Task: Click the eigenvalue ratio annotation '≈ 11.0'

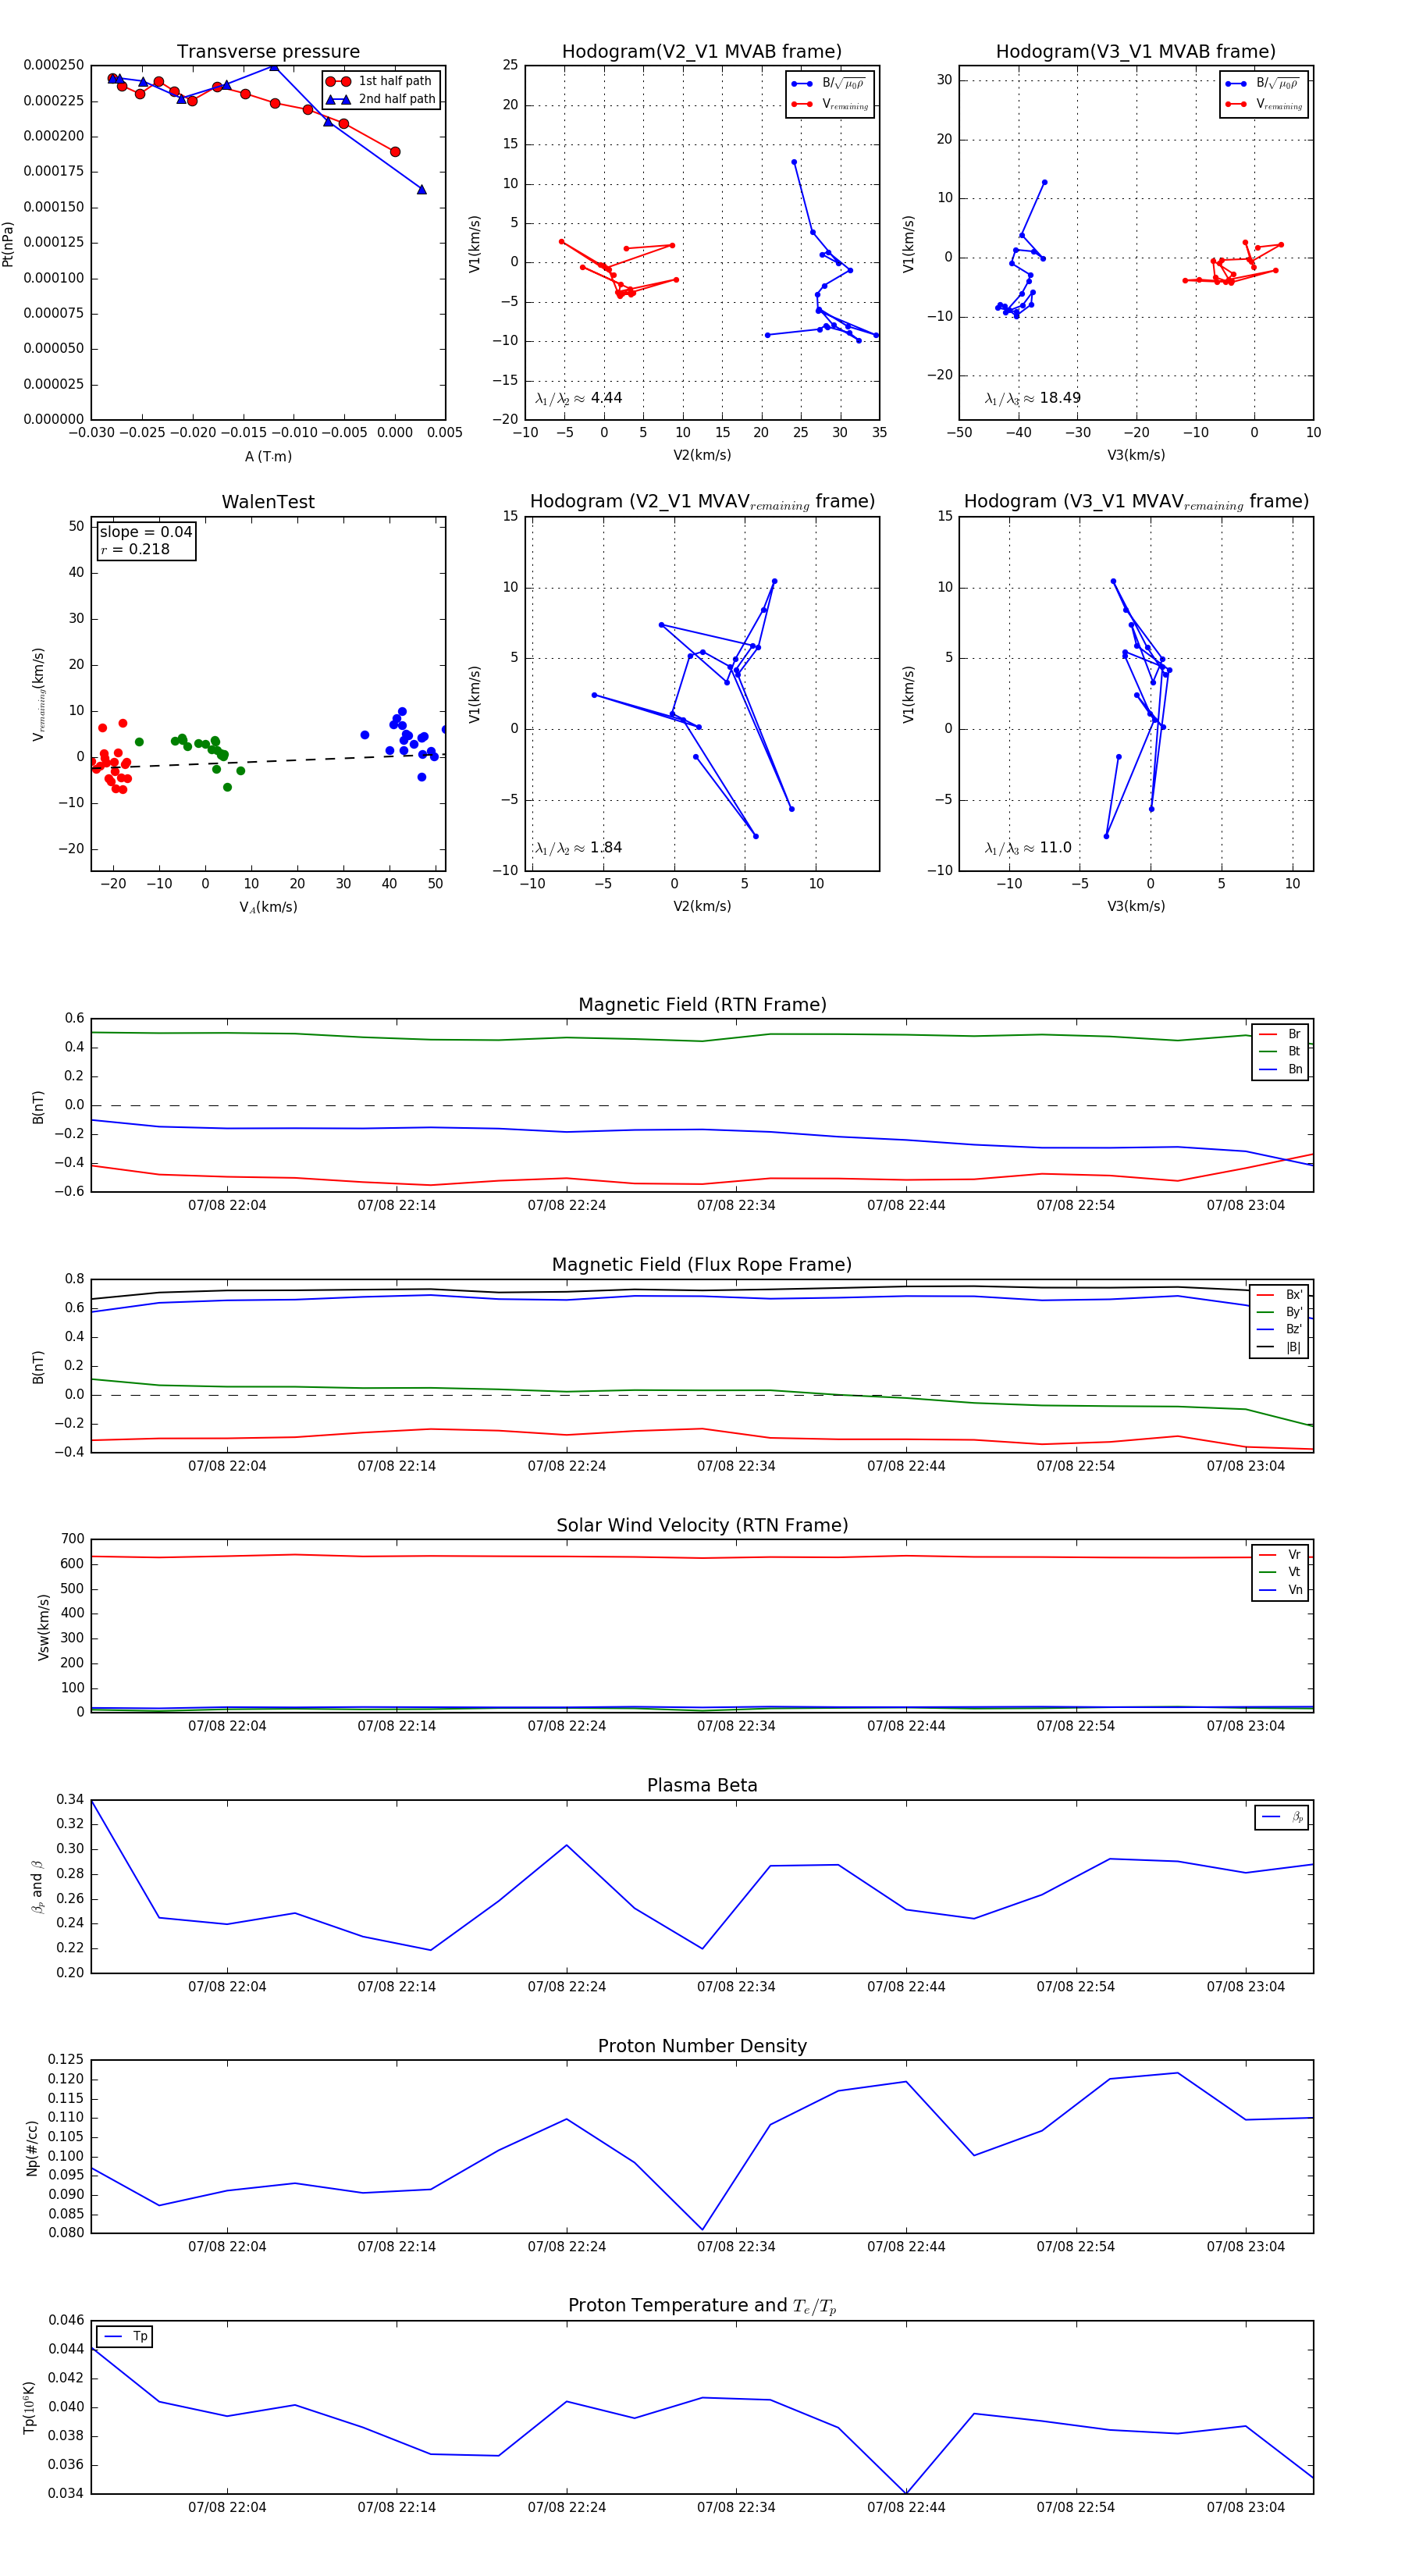Action: pos(1029,848)
